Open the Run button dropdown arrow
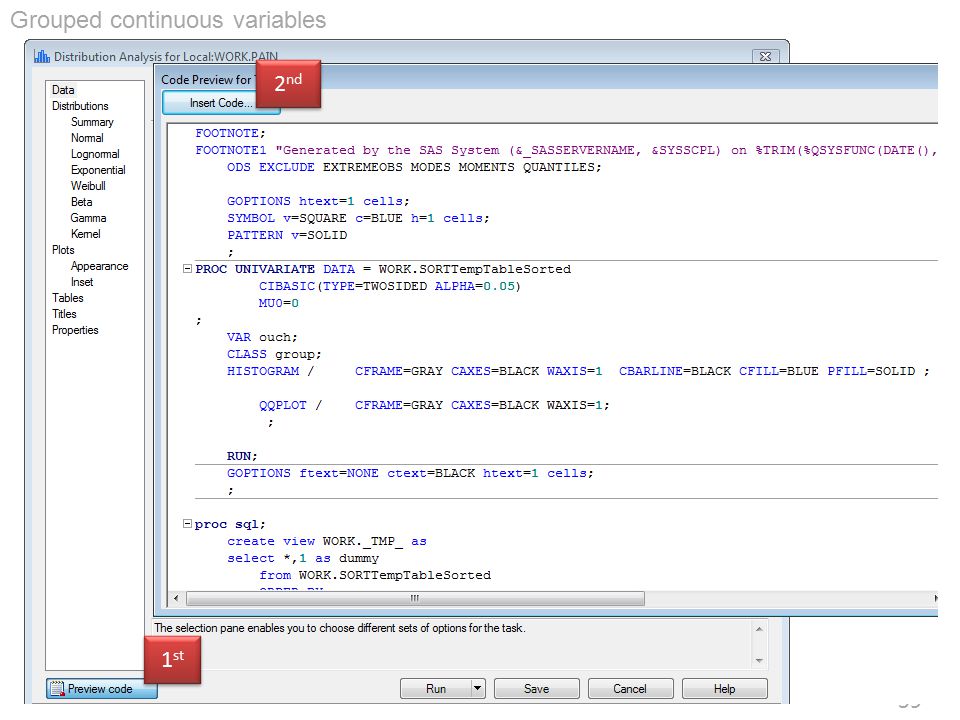Screen dimensions: 960x720 coord(478,689)
